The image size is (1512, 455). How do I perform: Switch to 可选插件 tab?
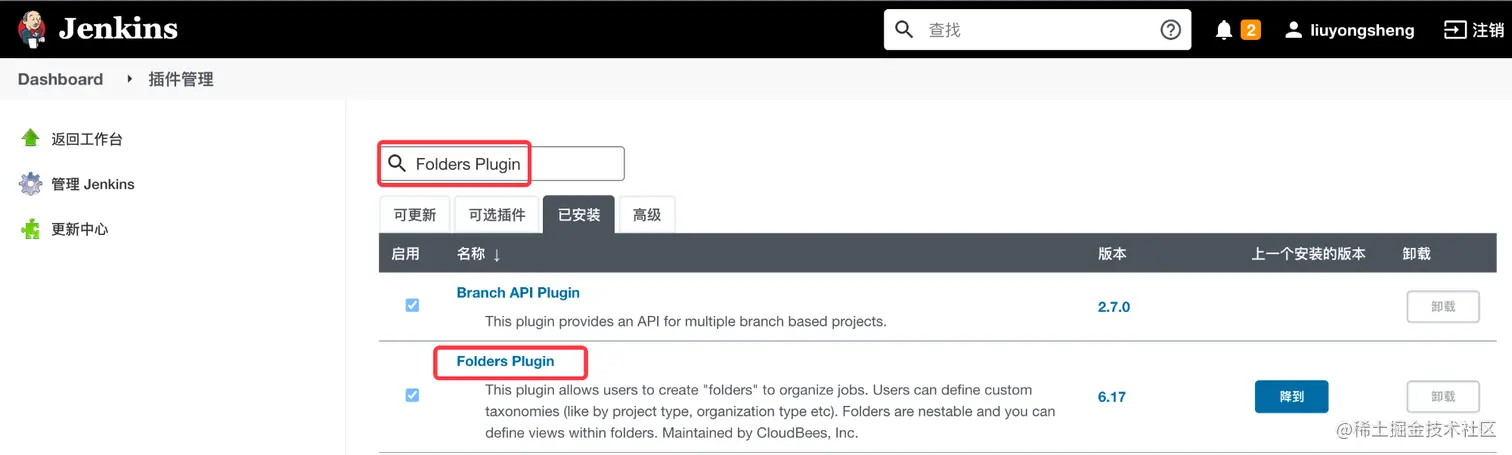click(497, 214)
